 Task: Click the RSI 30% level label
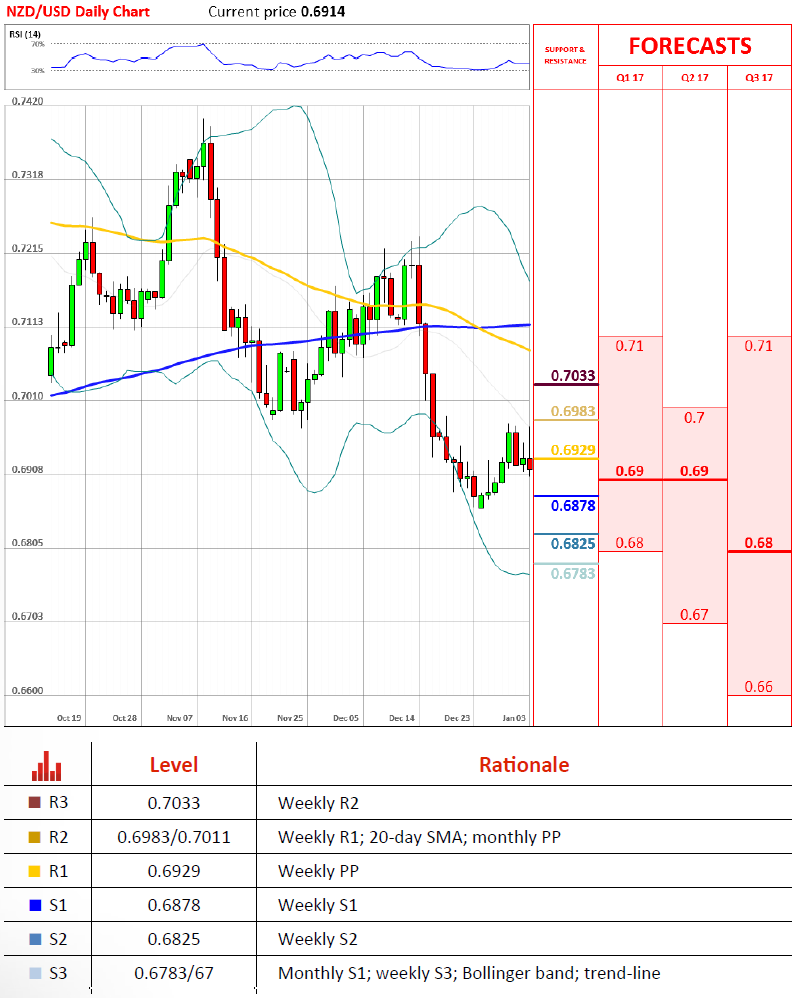38,71
